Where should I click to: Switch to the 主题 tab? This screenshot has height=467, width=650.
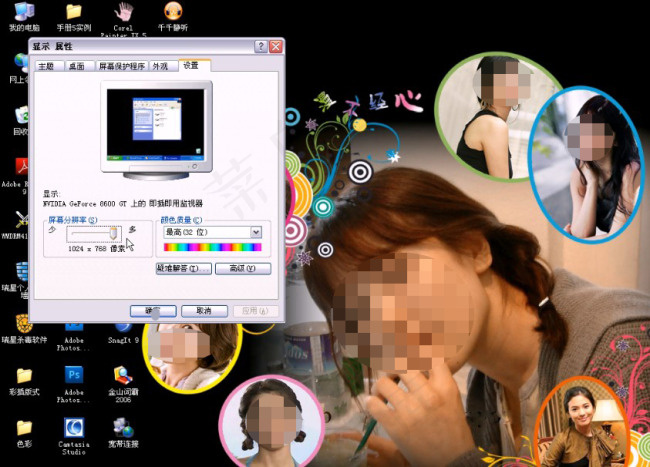49,66
